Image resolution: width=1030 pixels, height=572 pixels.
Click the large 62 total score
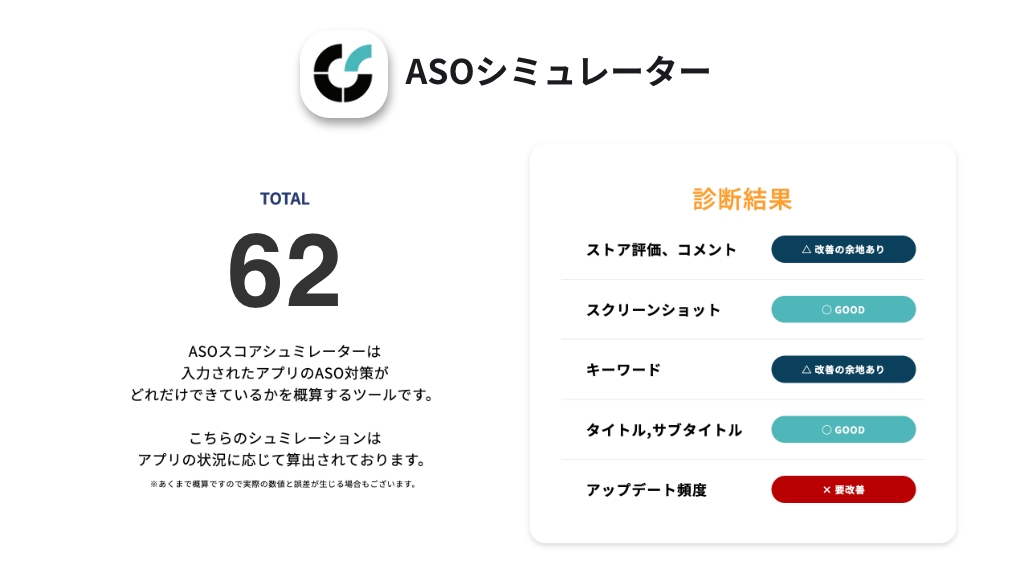[x=284, y=270]
